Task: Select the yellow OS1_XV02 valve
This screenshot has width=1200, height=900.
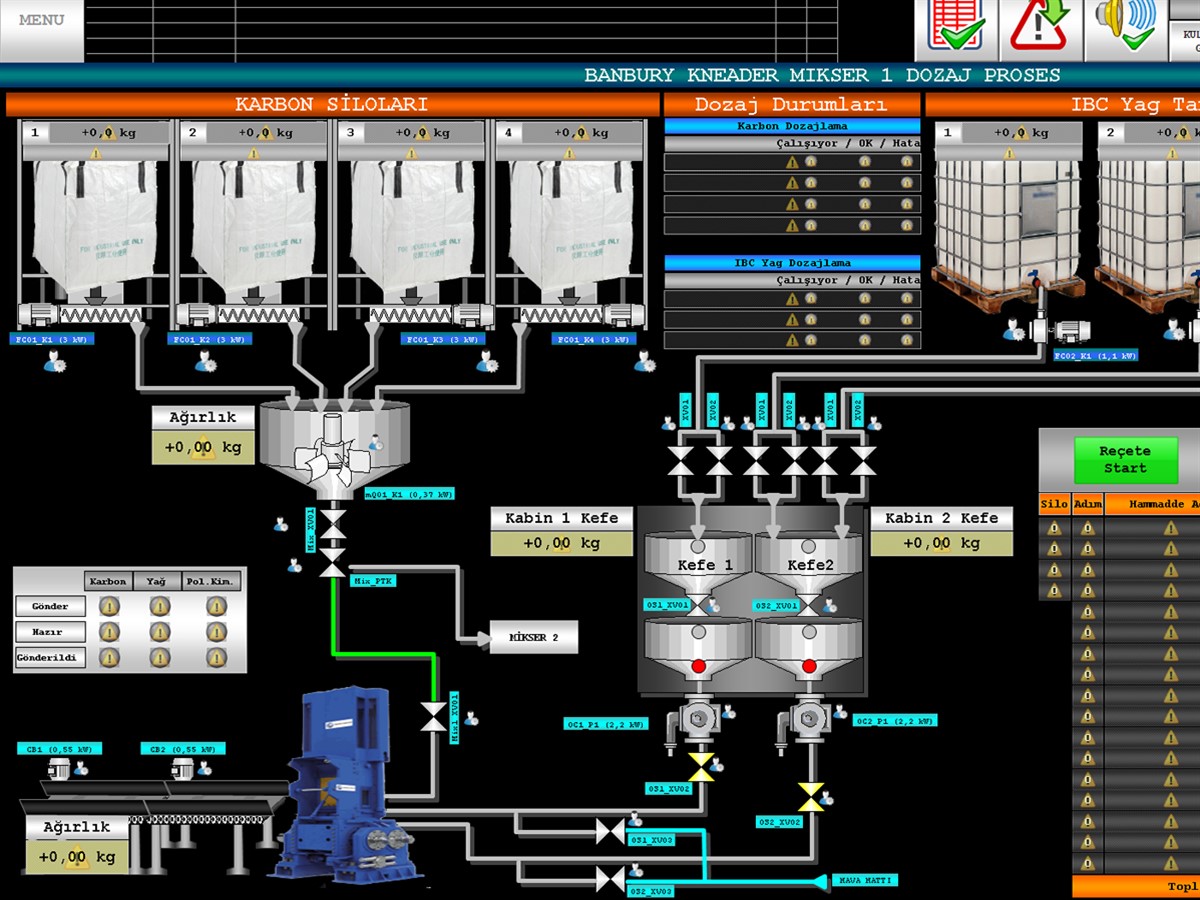Action: [701, 767]
